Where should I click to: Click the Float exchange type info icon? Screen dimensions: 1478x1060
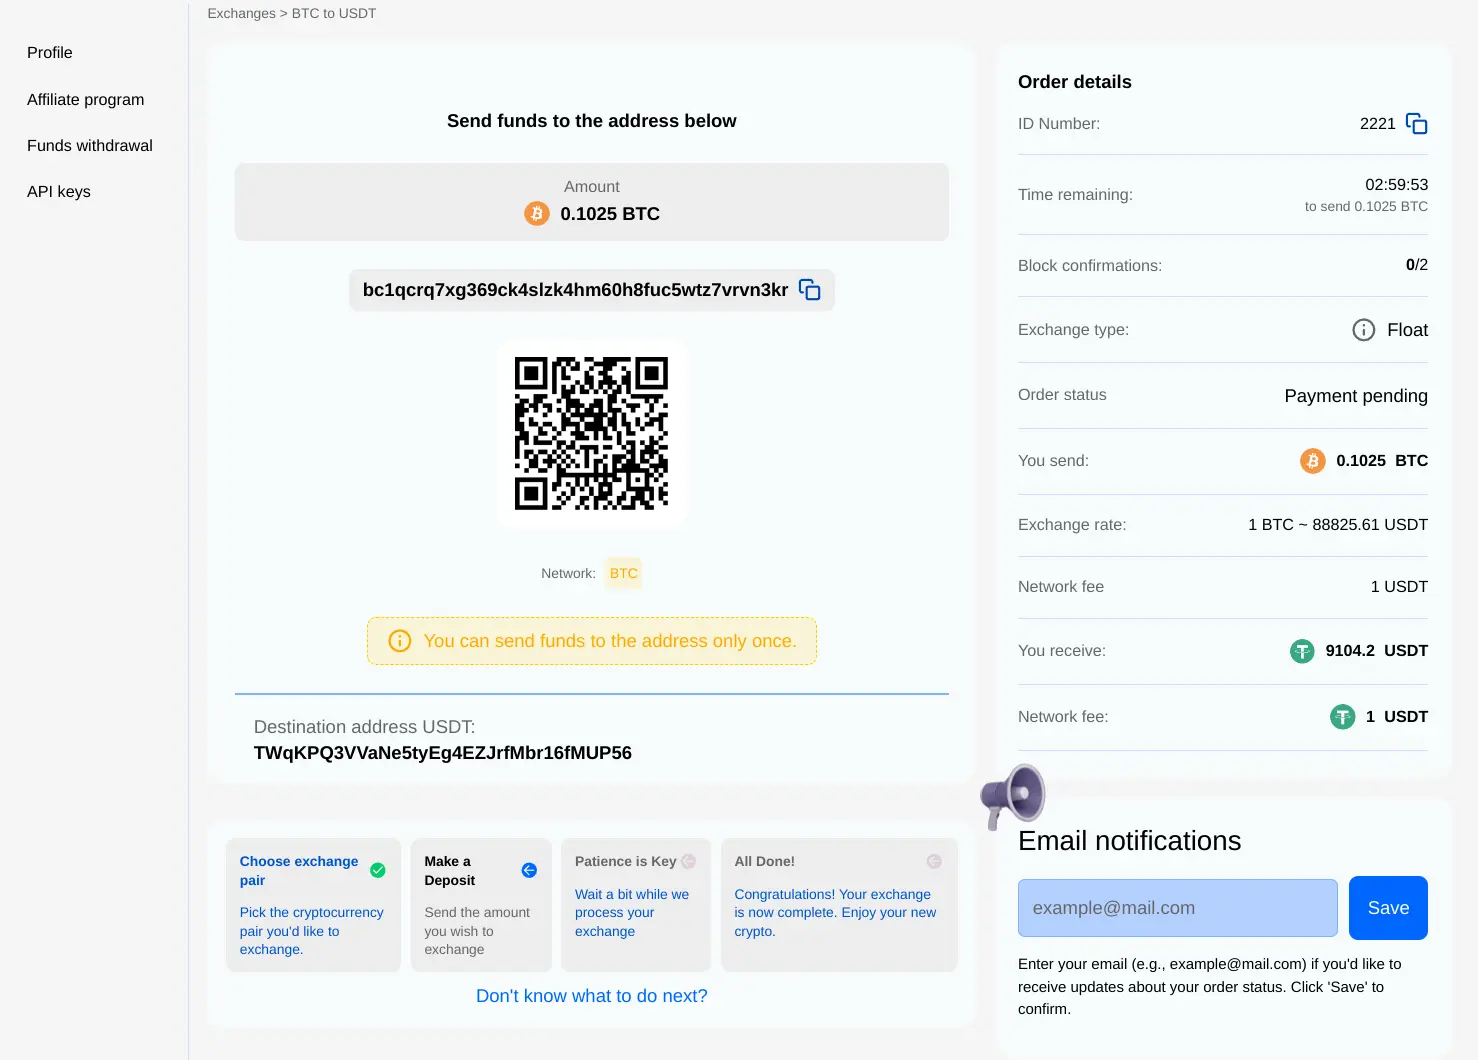tap(1364, 330)
